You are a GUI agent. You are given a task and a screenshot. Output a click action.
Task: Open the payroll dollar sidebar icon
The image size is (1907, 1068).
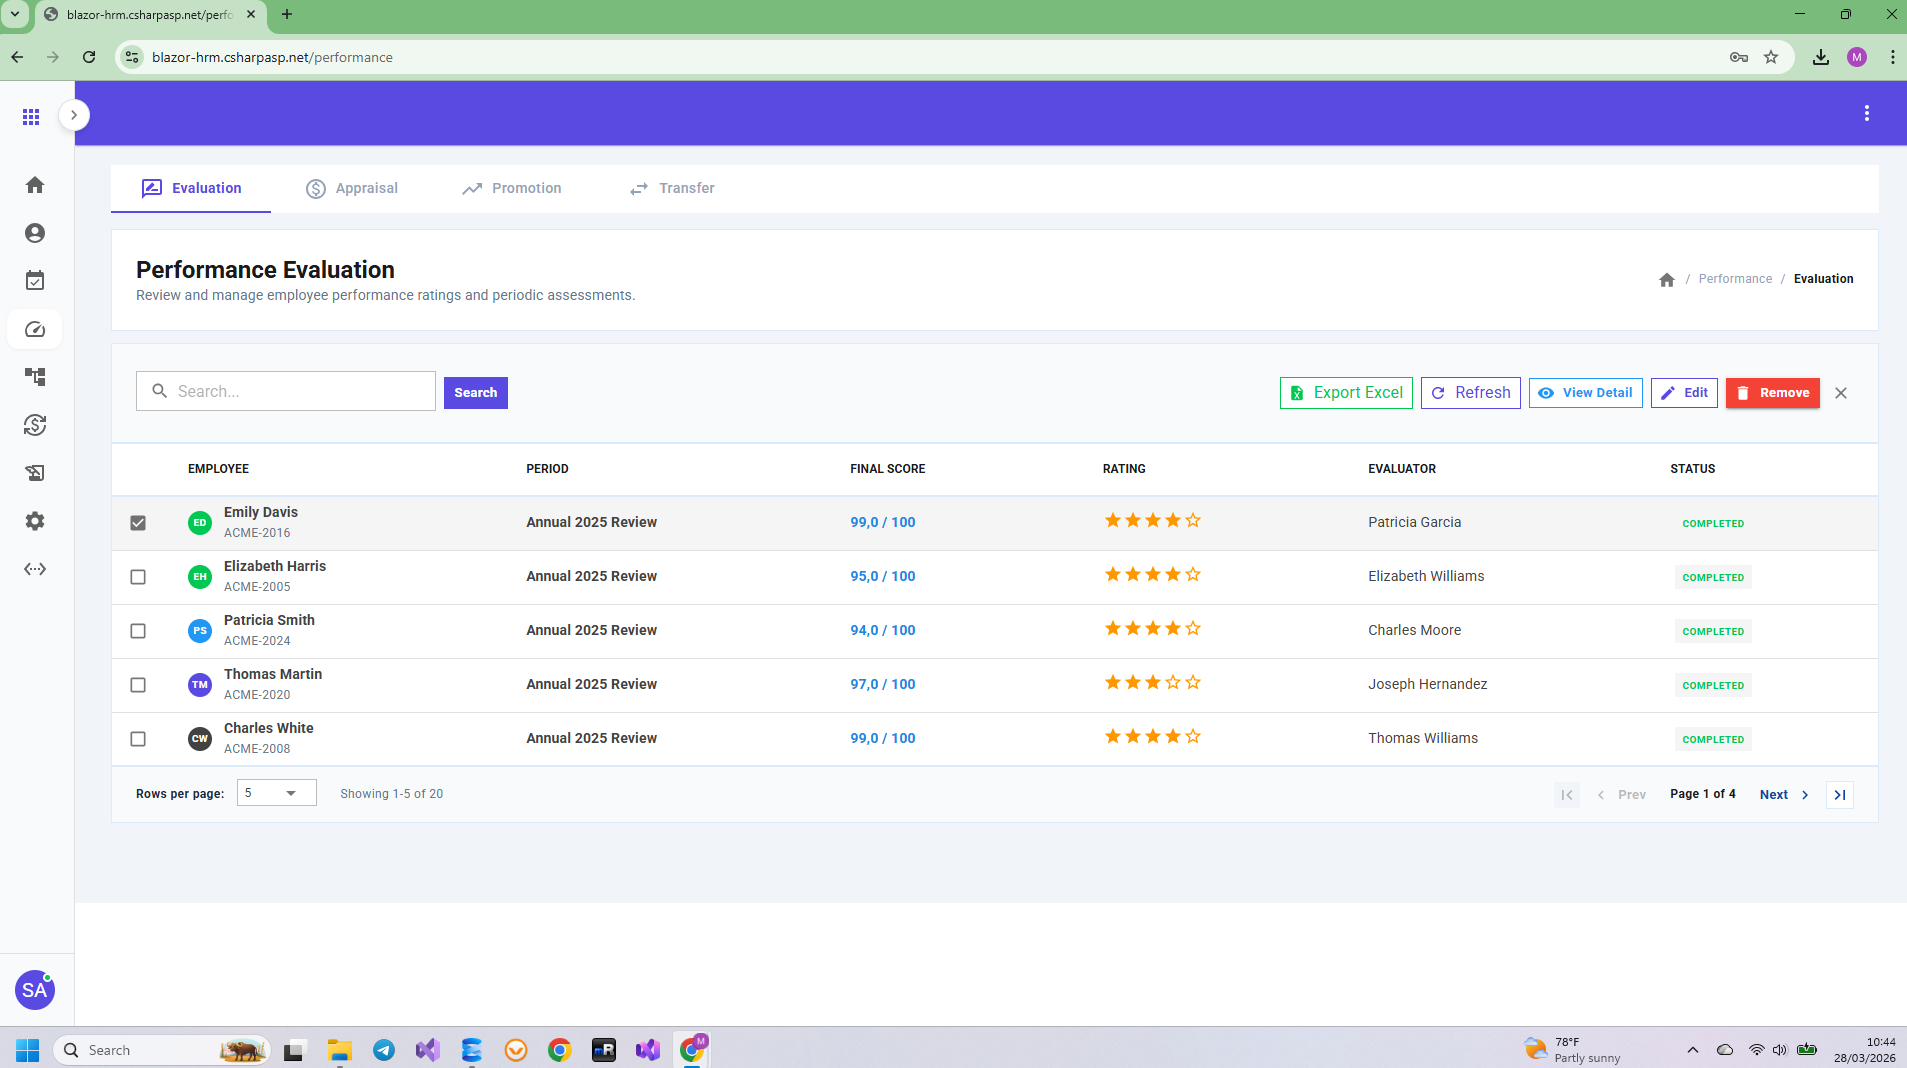pos(35,425)
